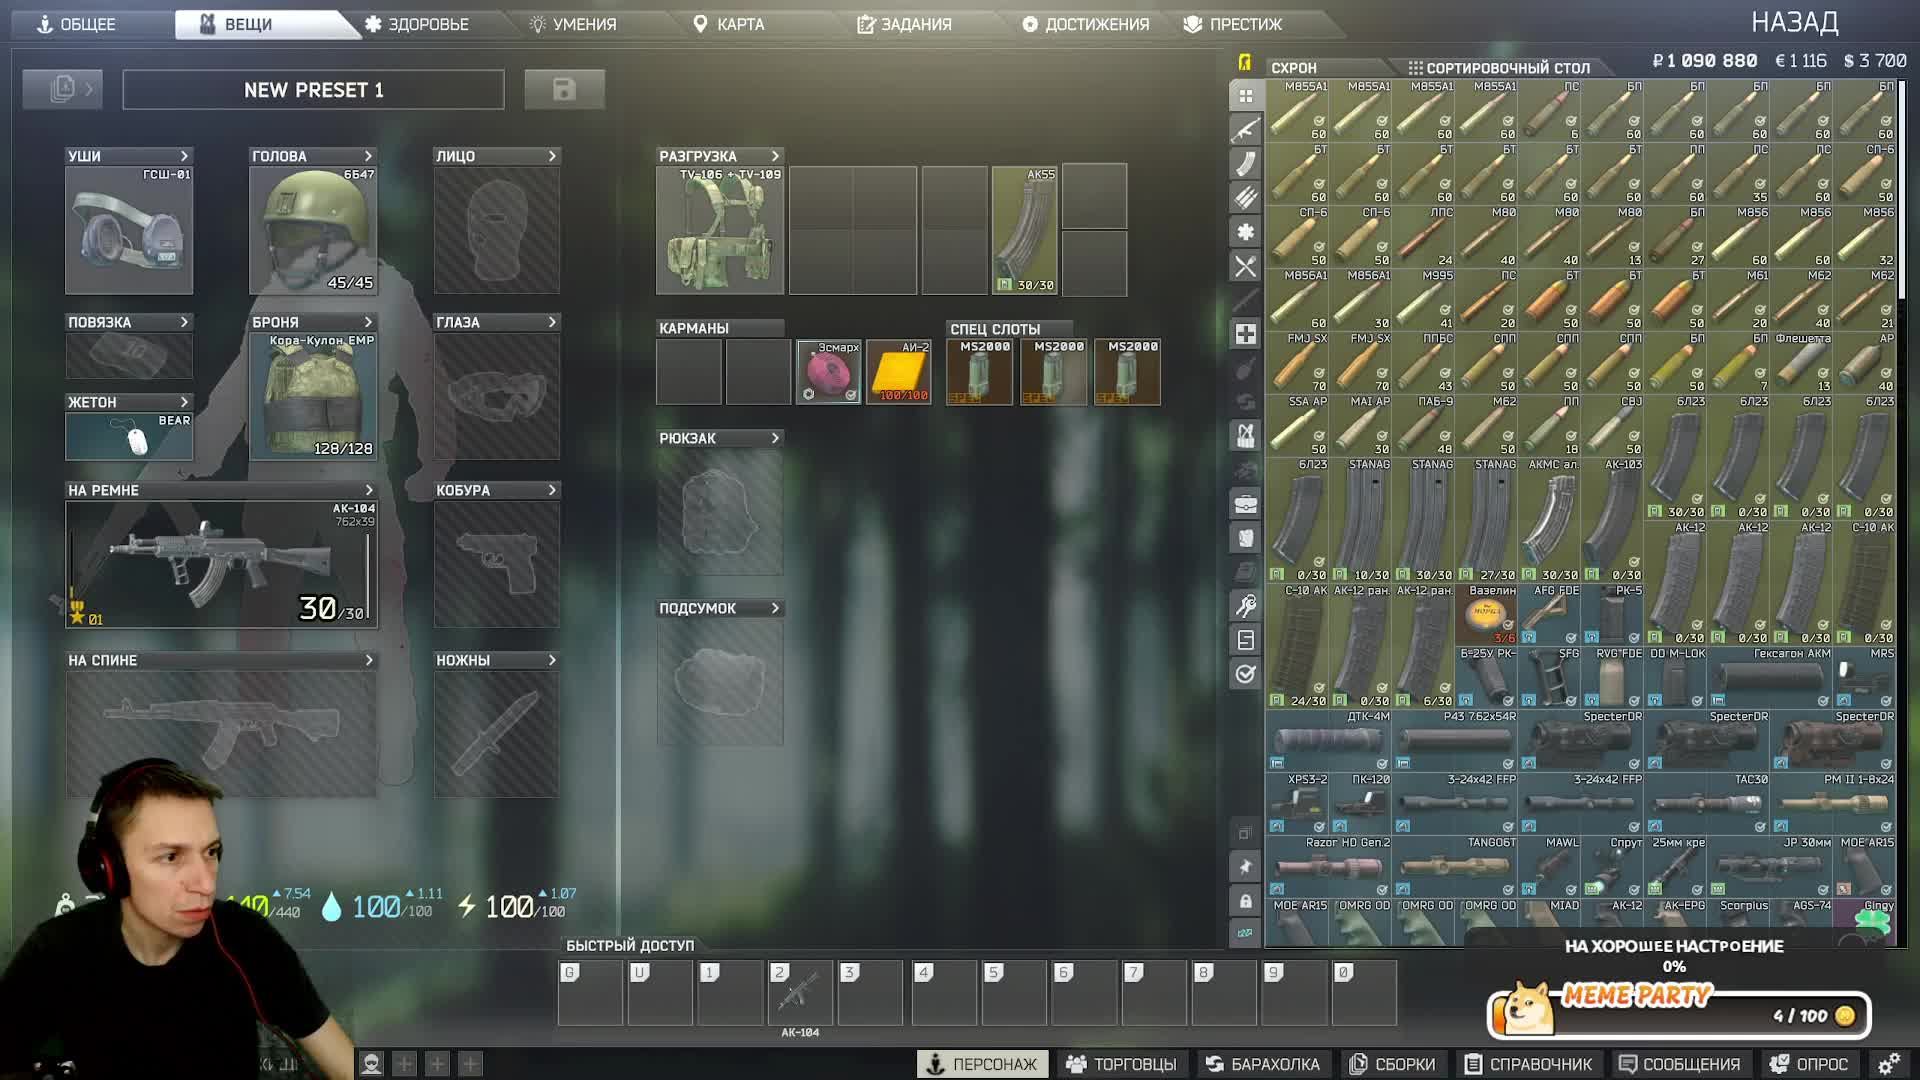The height and width of the screenshot is (1080, 1920).
Task: Switch to the ЗДОРОВЬЕ tab
Action: [417, 24]
